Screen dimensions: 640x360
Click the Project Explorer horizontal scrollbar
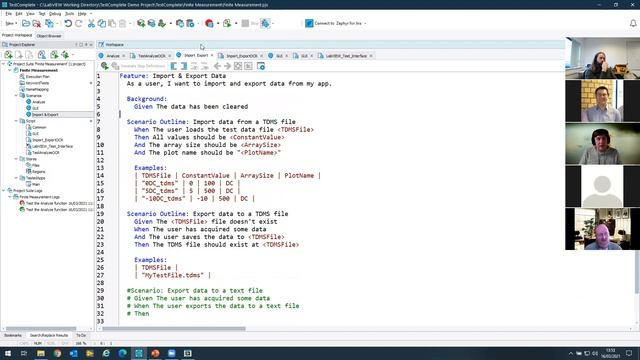[41, 329]
